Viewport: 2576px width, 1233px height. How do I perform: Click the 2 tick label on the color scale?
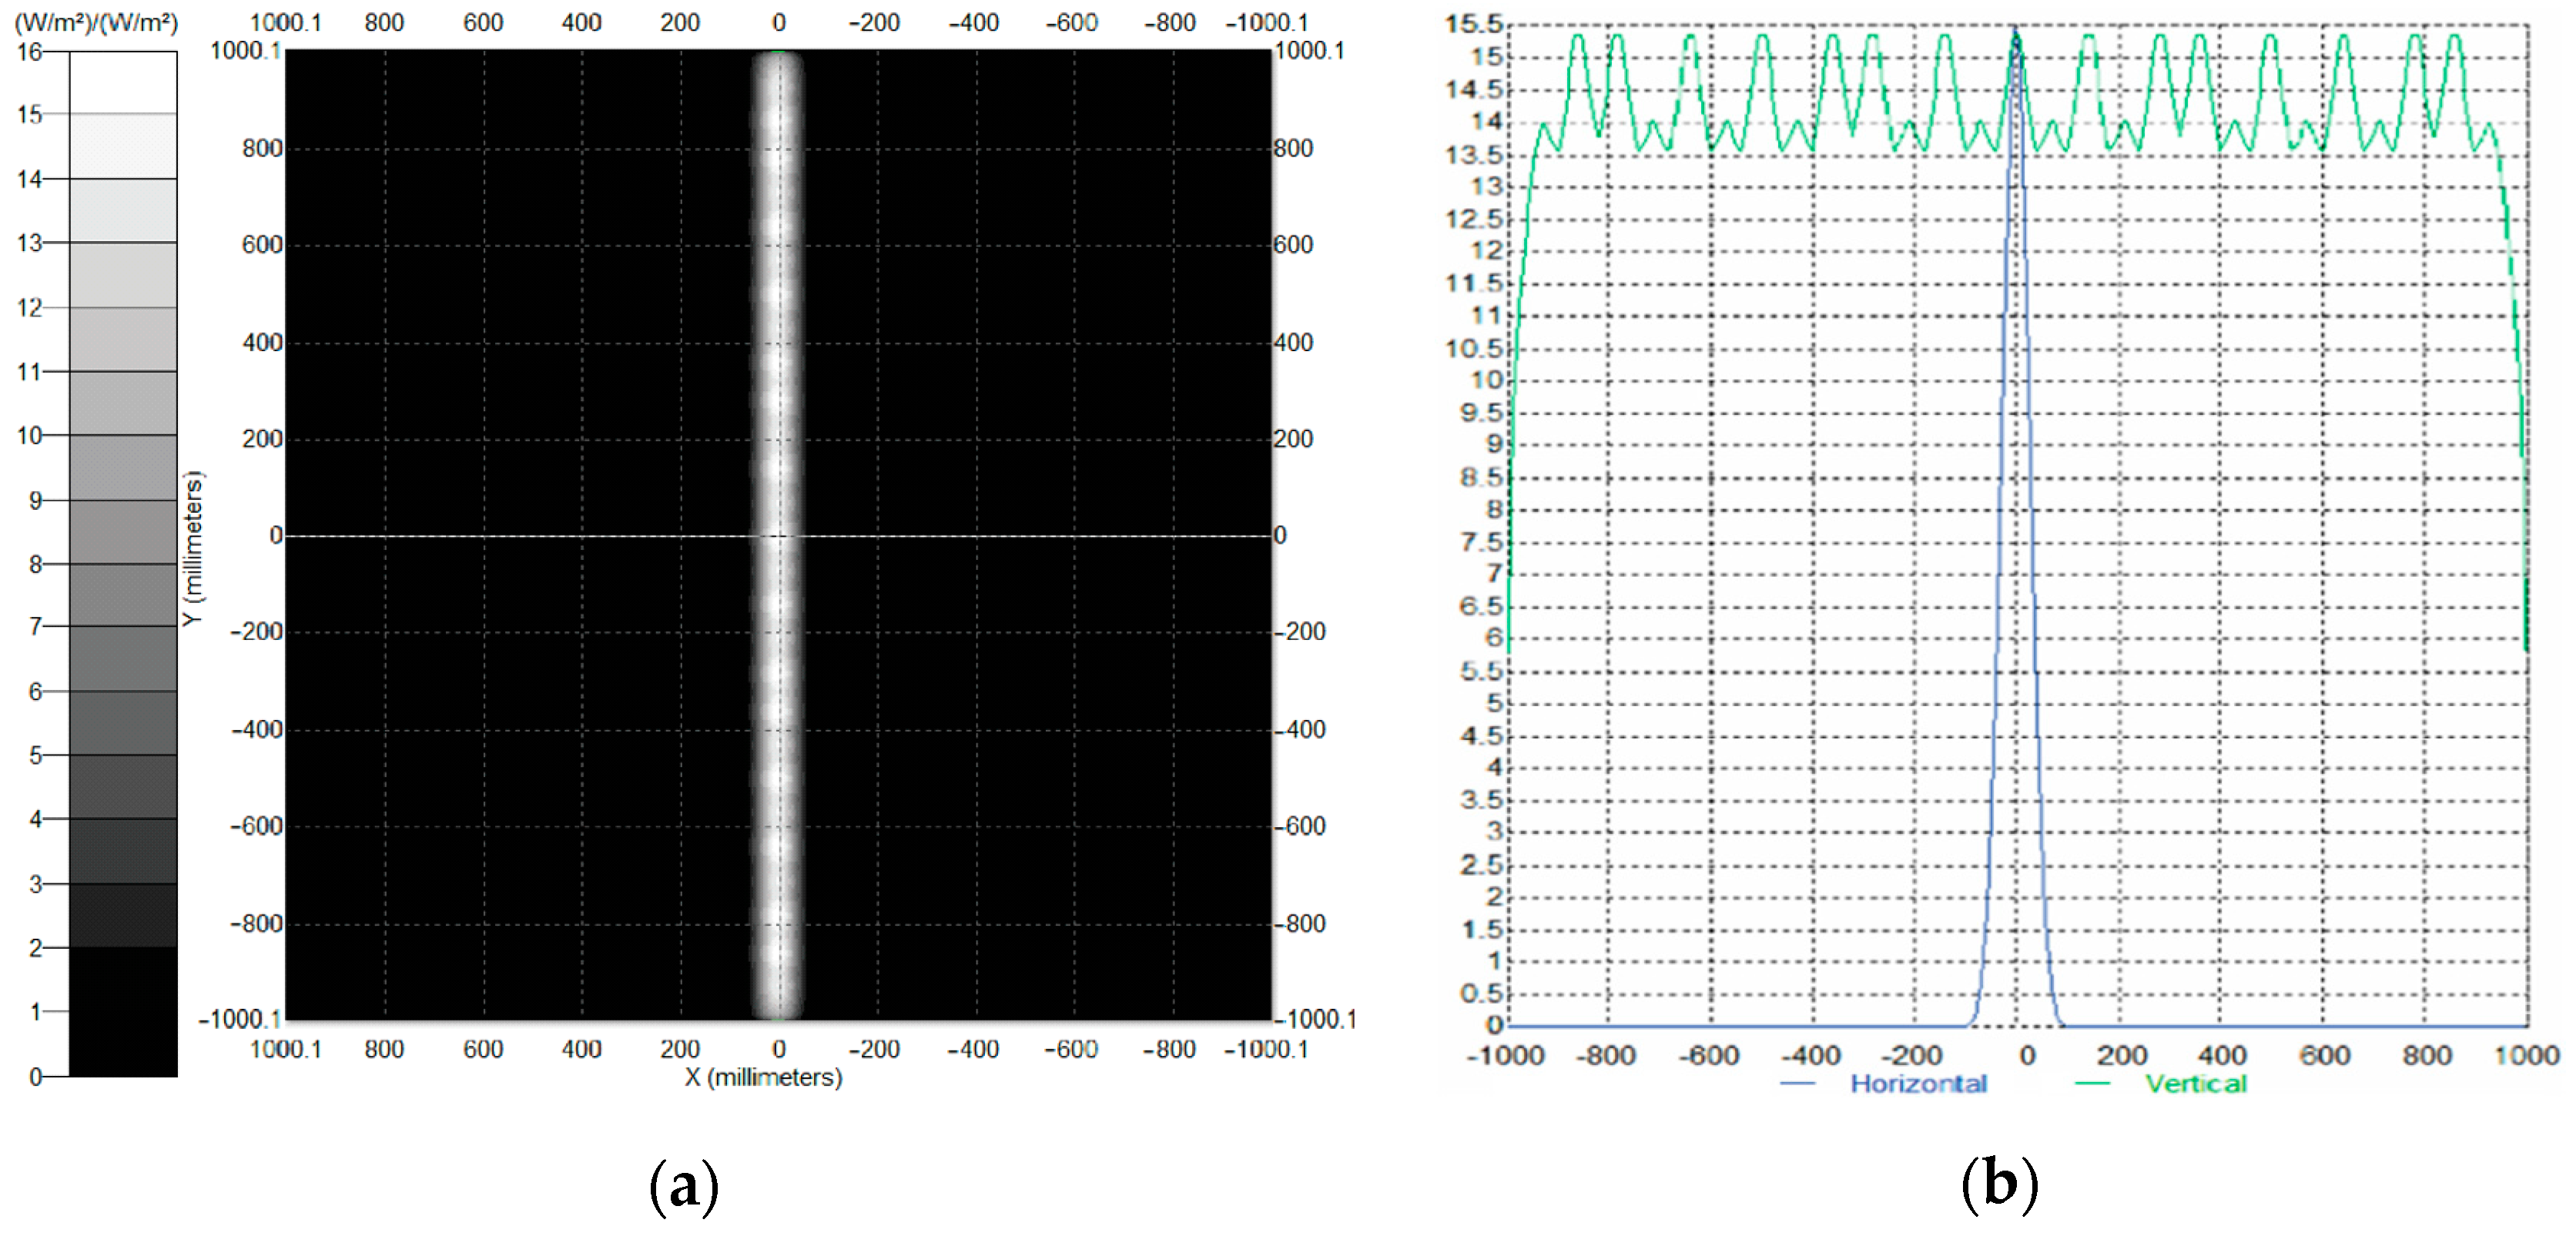pyautogui.click(x=36, y=948)
